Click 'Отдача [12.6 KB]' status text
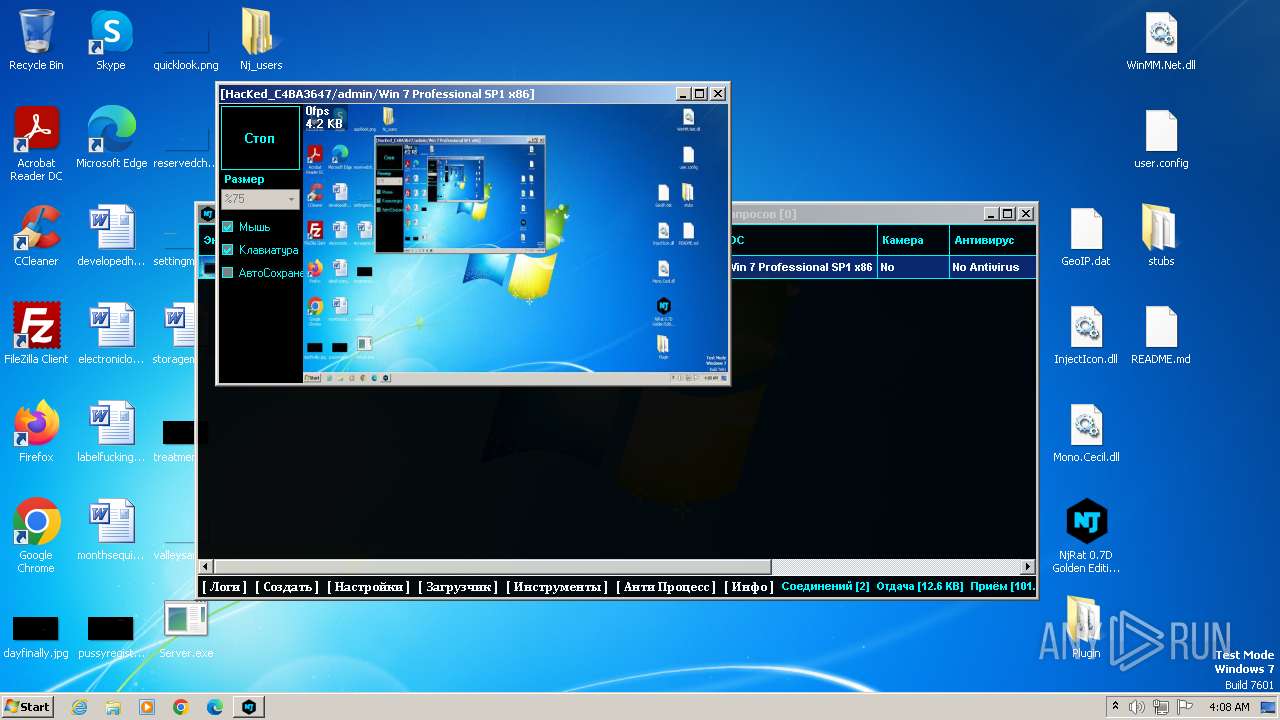This screenshot has width=1280, height=720. coord(920,587)
